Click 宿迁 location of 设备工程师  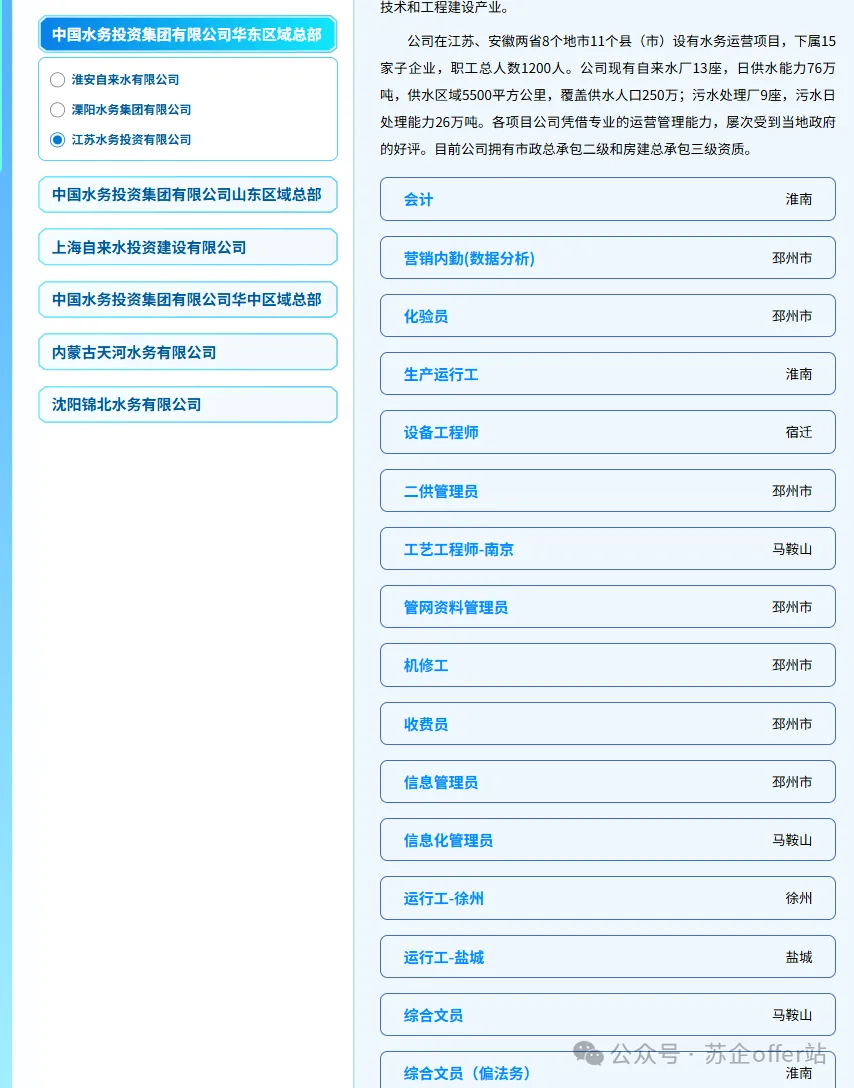(799, 432)
